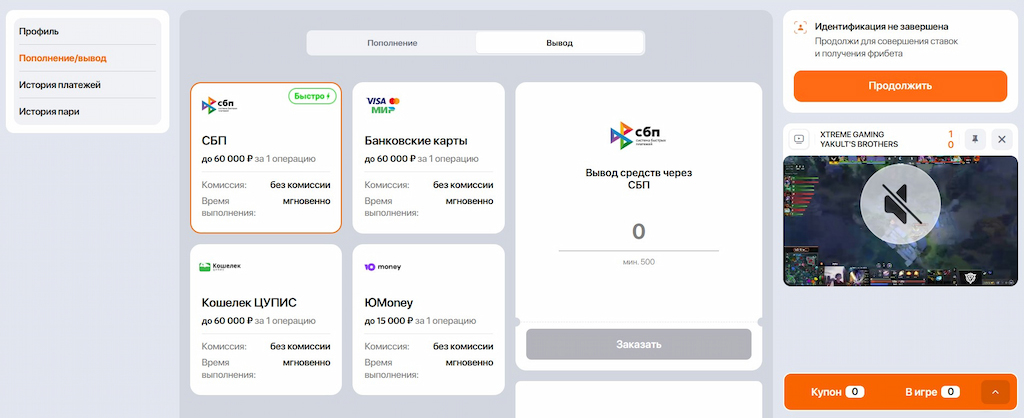Switch to the Пополнение tab
The height and width of the screenshot is (418, 1024).
392,43
